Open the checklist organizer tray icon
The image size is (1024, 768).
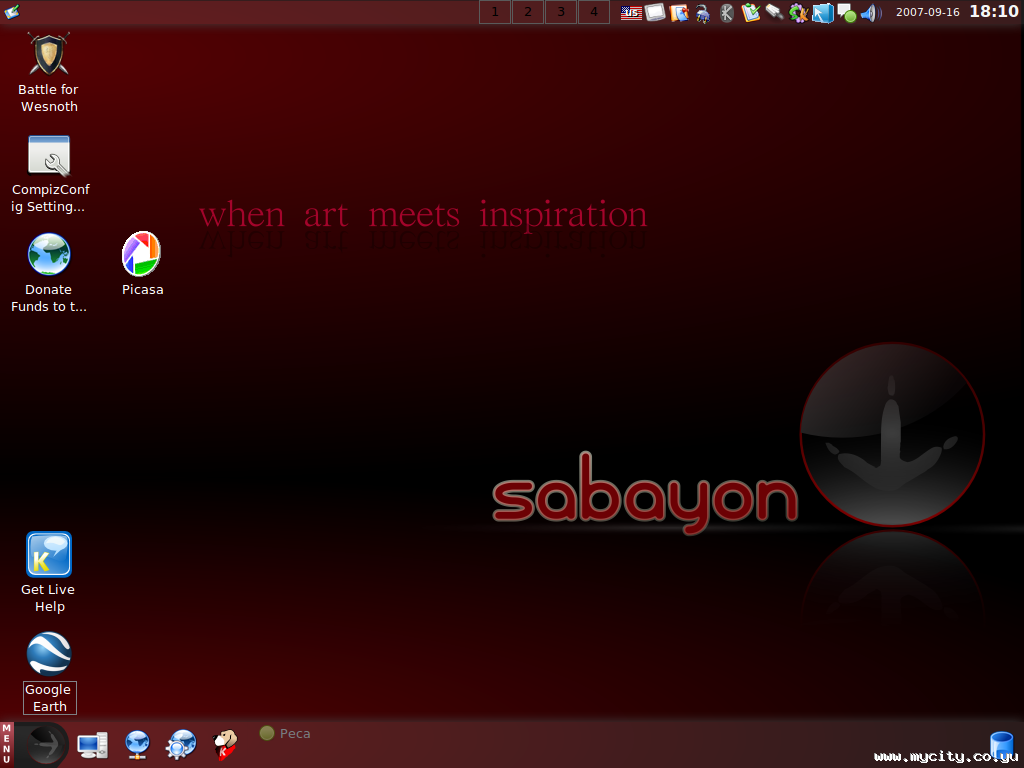click(x=751, y=12)
